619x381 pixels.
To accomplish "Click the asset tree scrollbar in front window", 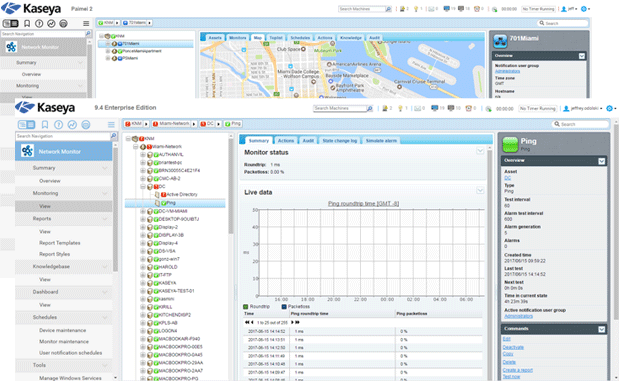I will [x=231, y=186].
